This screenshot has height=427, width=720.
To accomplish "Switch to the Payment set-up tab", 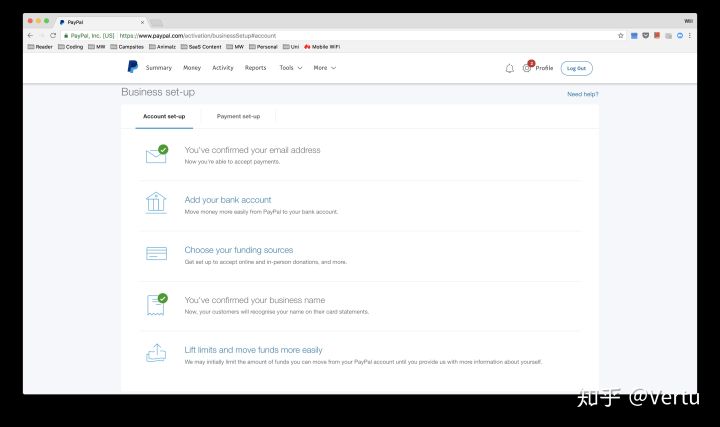I will [x=238, y=117].
